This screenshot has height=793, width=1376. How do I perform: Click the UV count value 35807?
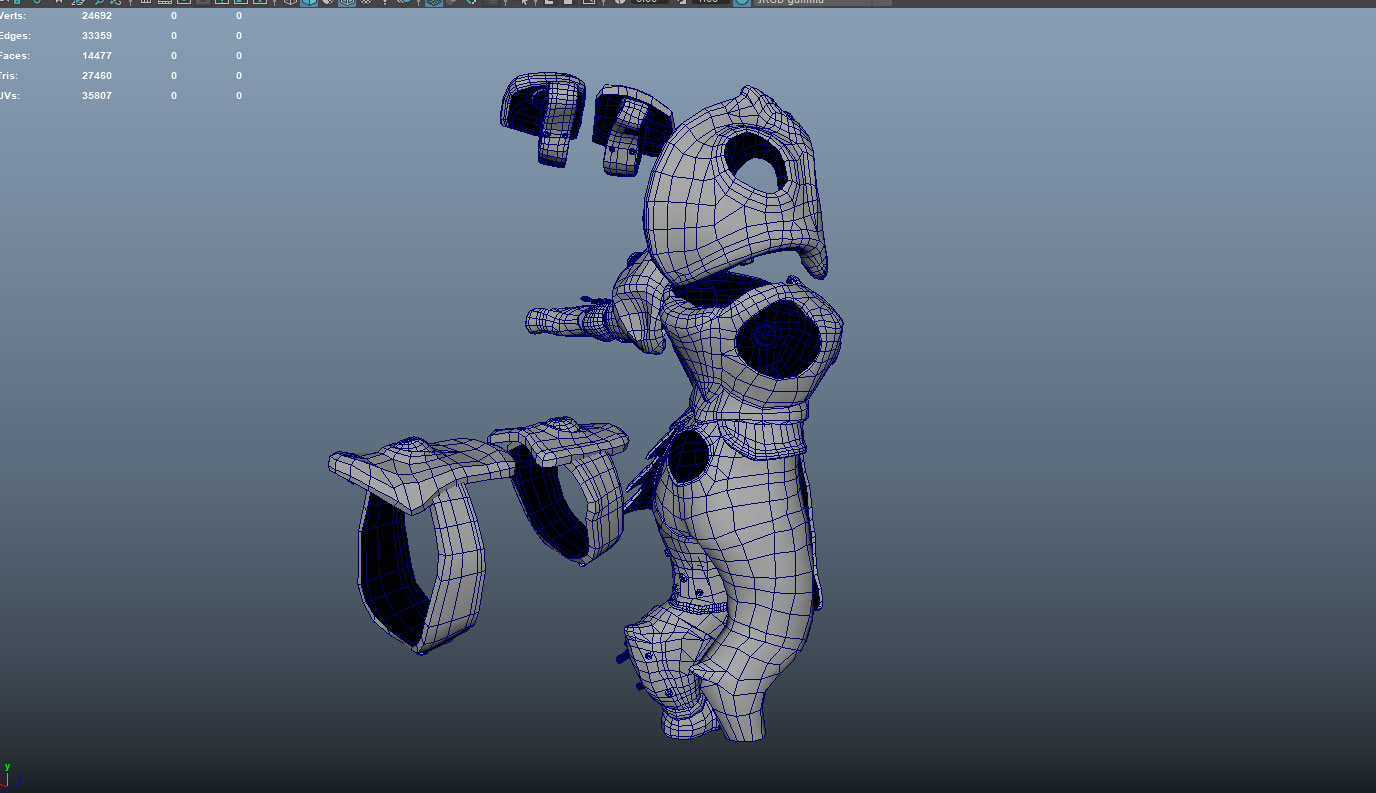coord(97,96)
